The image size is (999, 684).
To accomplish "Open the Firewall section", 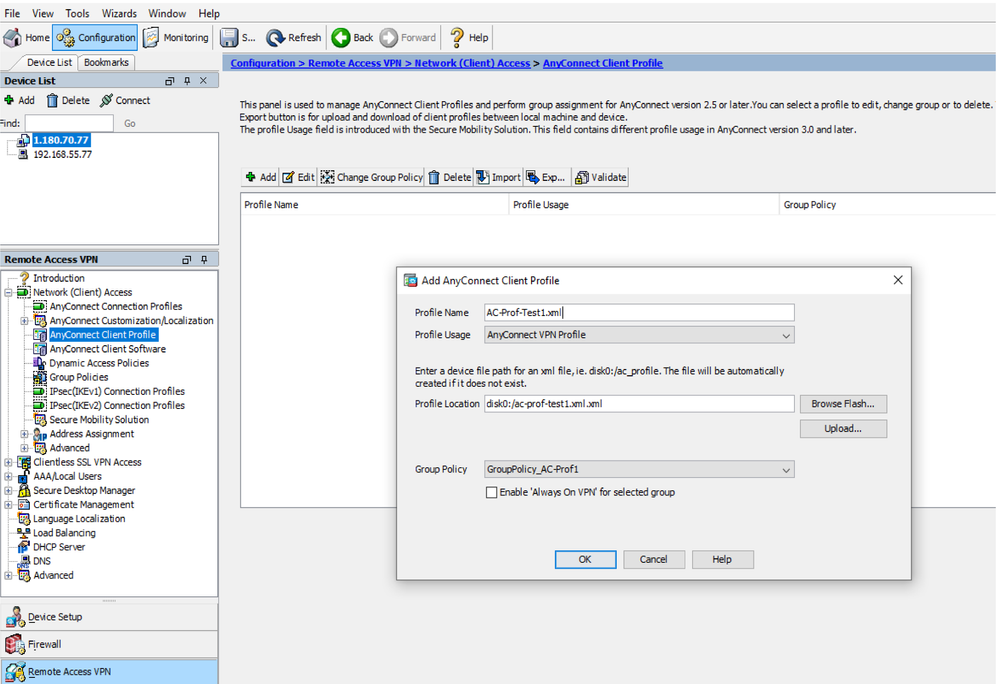I will pos(109,644).
